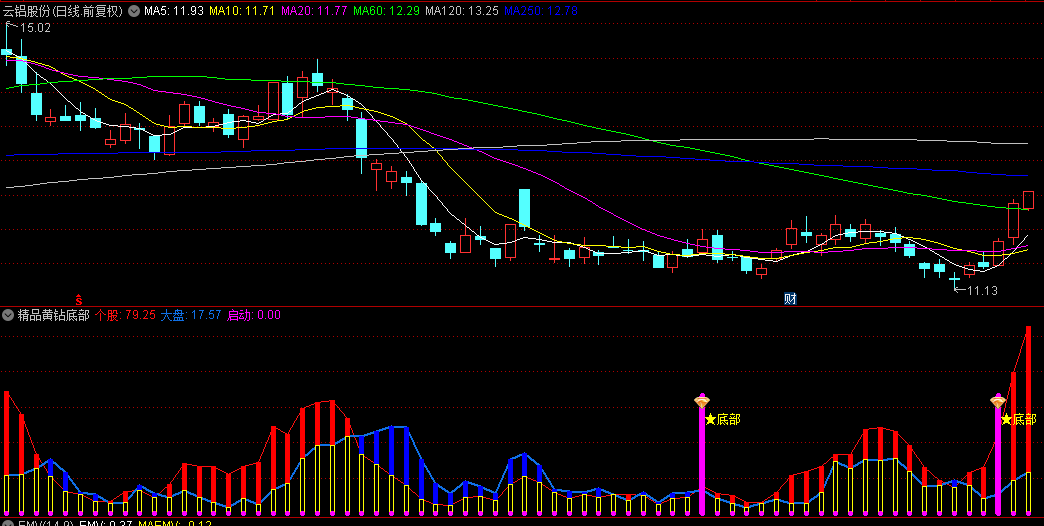Screen dimensions: 1044x526
Task: Click the latest ★底部 signal label
Action: 1019,419
